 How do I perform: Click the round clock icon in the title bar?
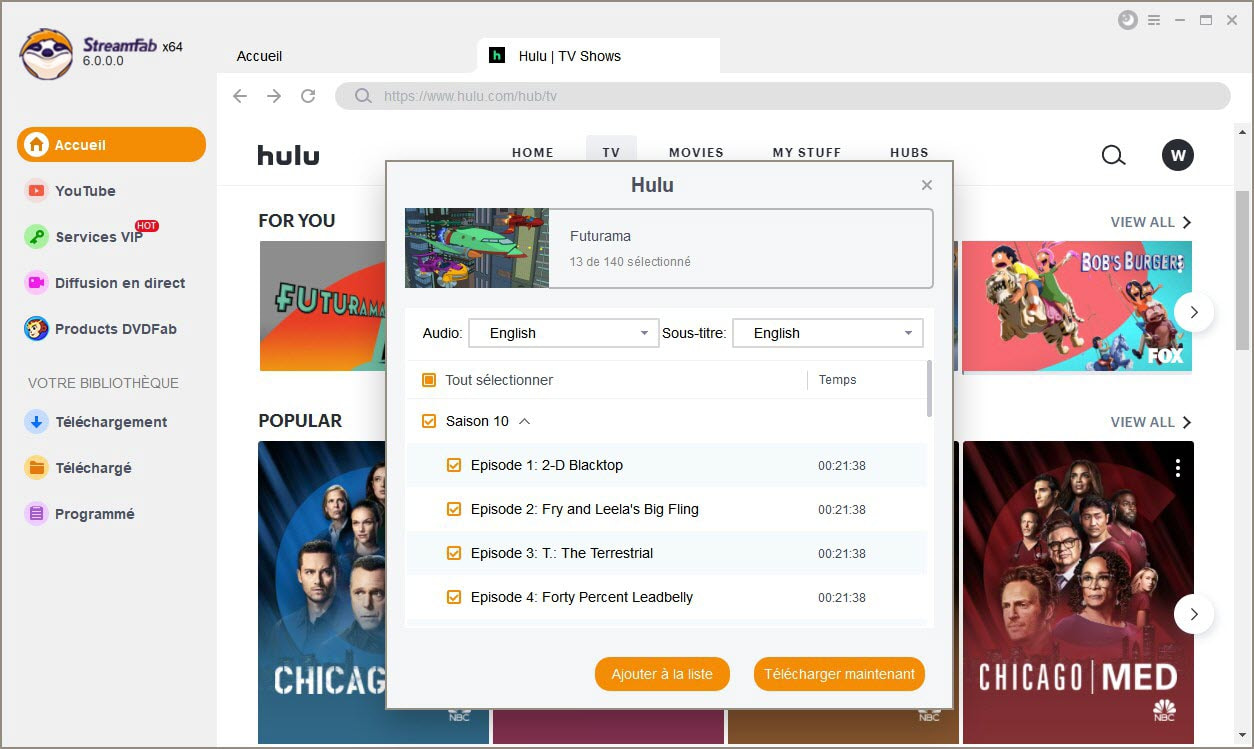tap(1127, 20)
